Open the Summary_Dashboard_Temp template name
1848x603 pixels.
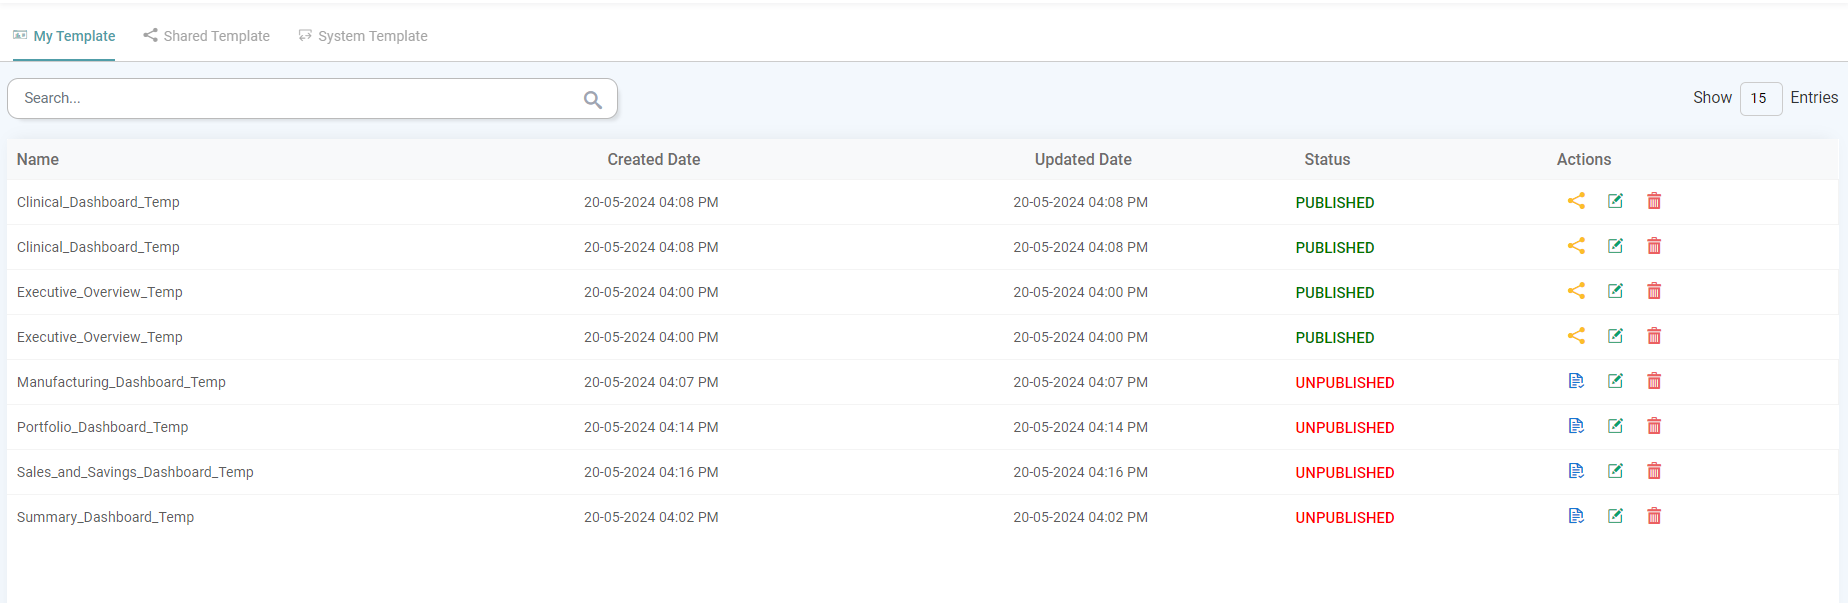[105, 517]
